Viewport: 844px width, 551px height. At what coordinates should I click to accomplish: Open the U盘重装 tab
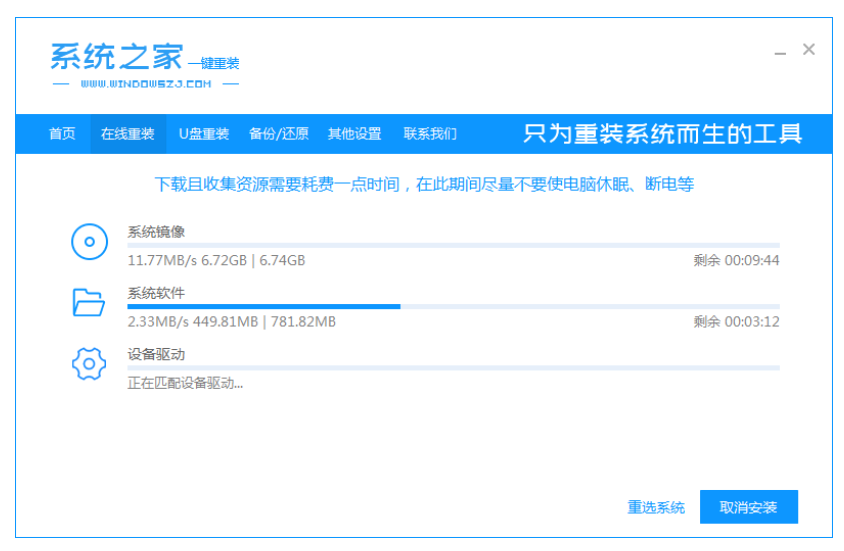[204, 134]
